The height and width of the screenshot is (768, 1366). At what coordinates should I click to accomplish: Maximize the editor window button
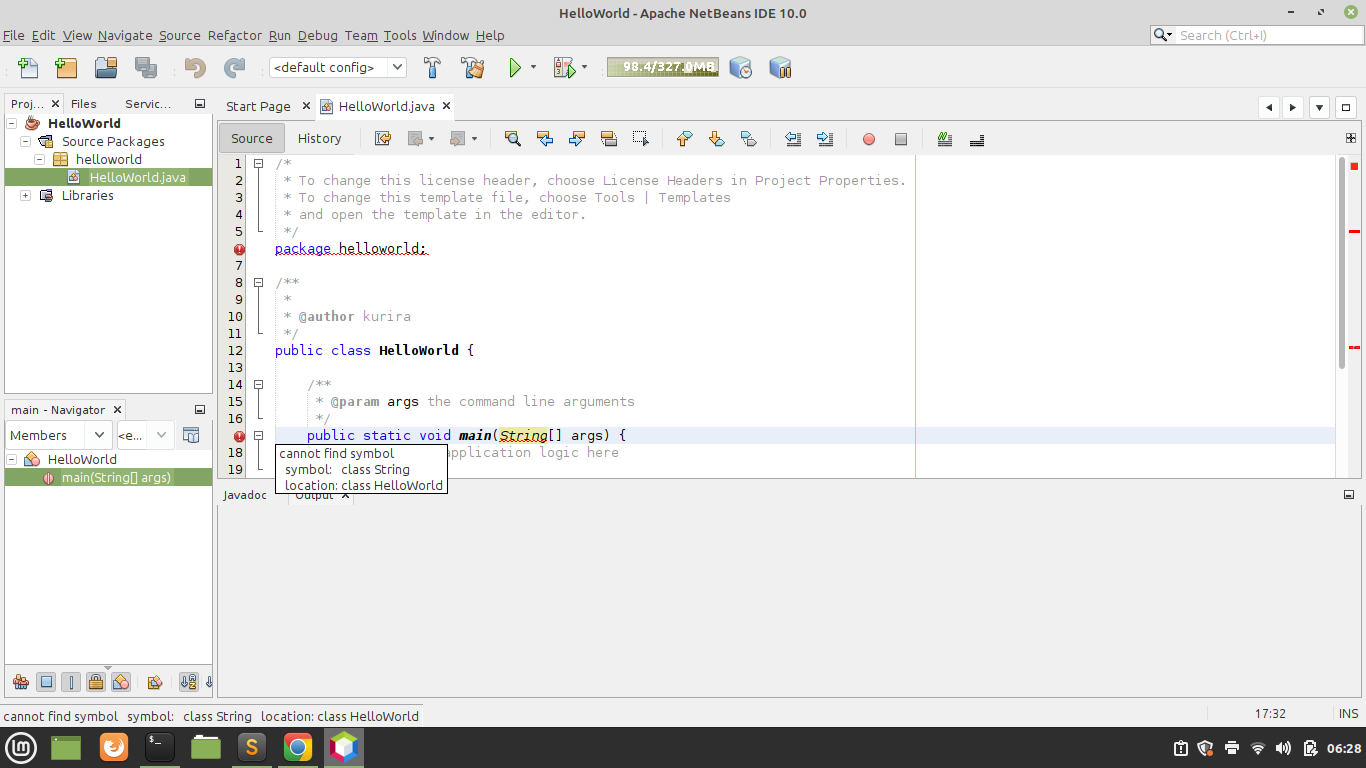click(x=1345, y=107)
